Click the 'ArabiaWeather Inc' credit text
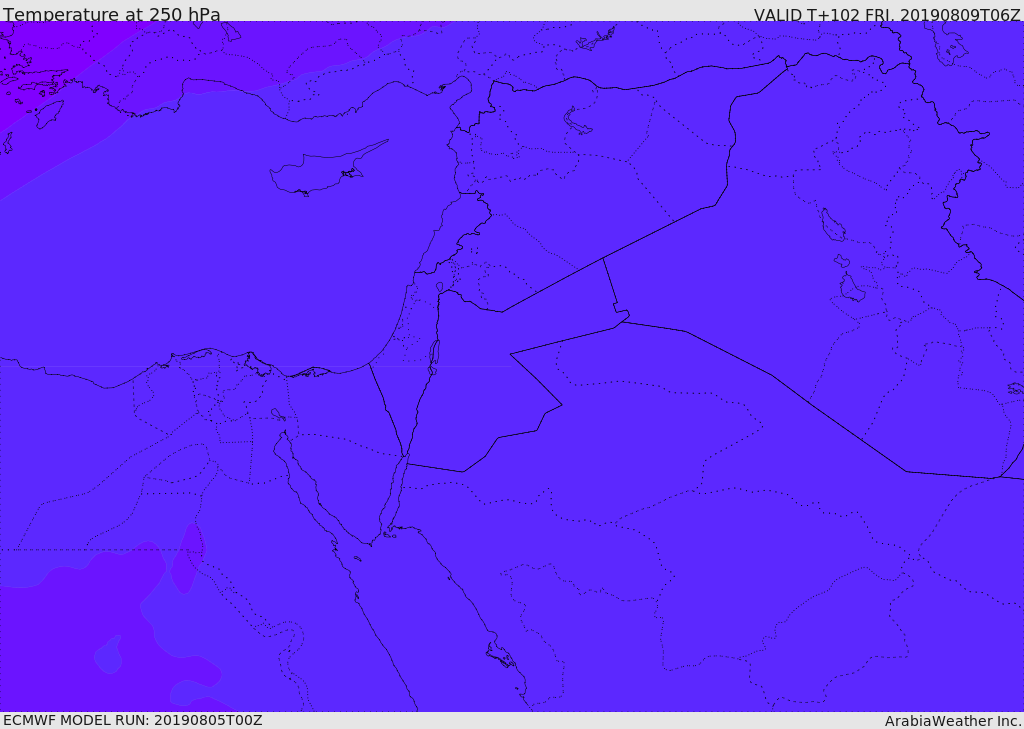1024x729 pixels. (953, 721)
